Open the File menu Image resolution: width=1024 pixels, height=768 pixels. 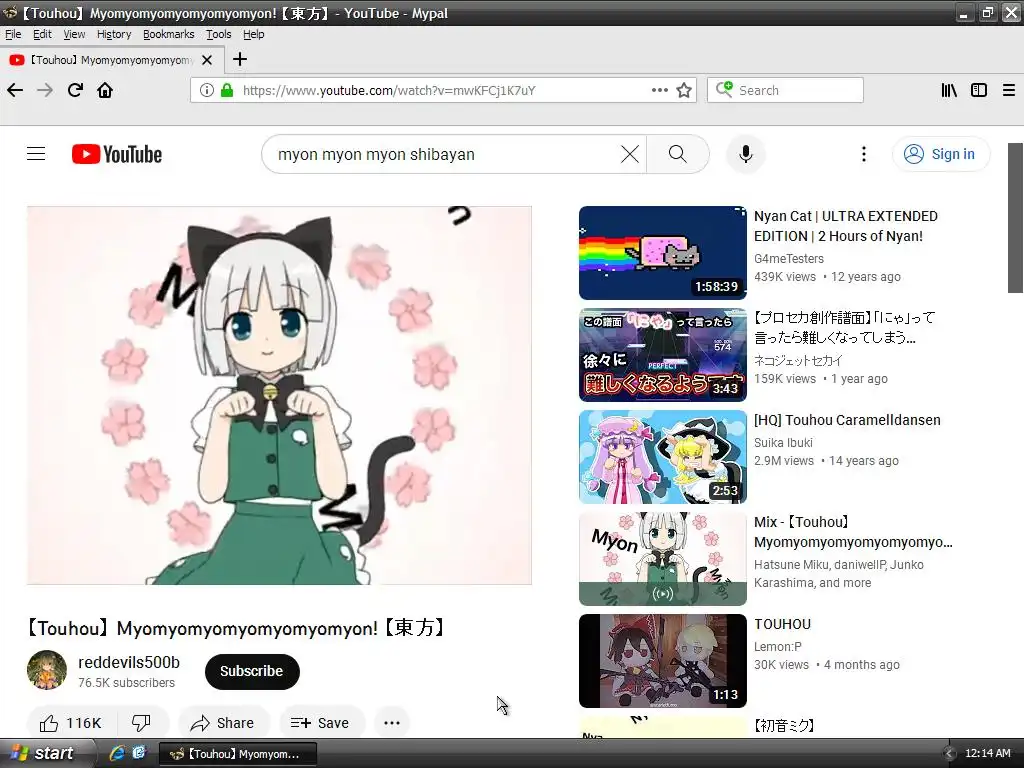13,34
